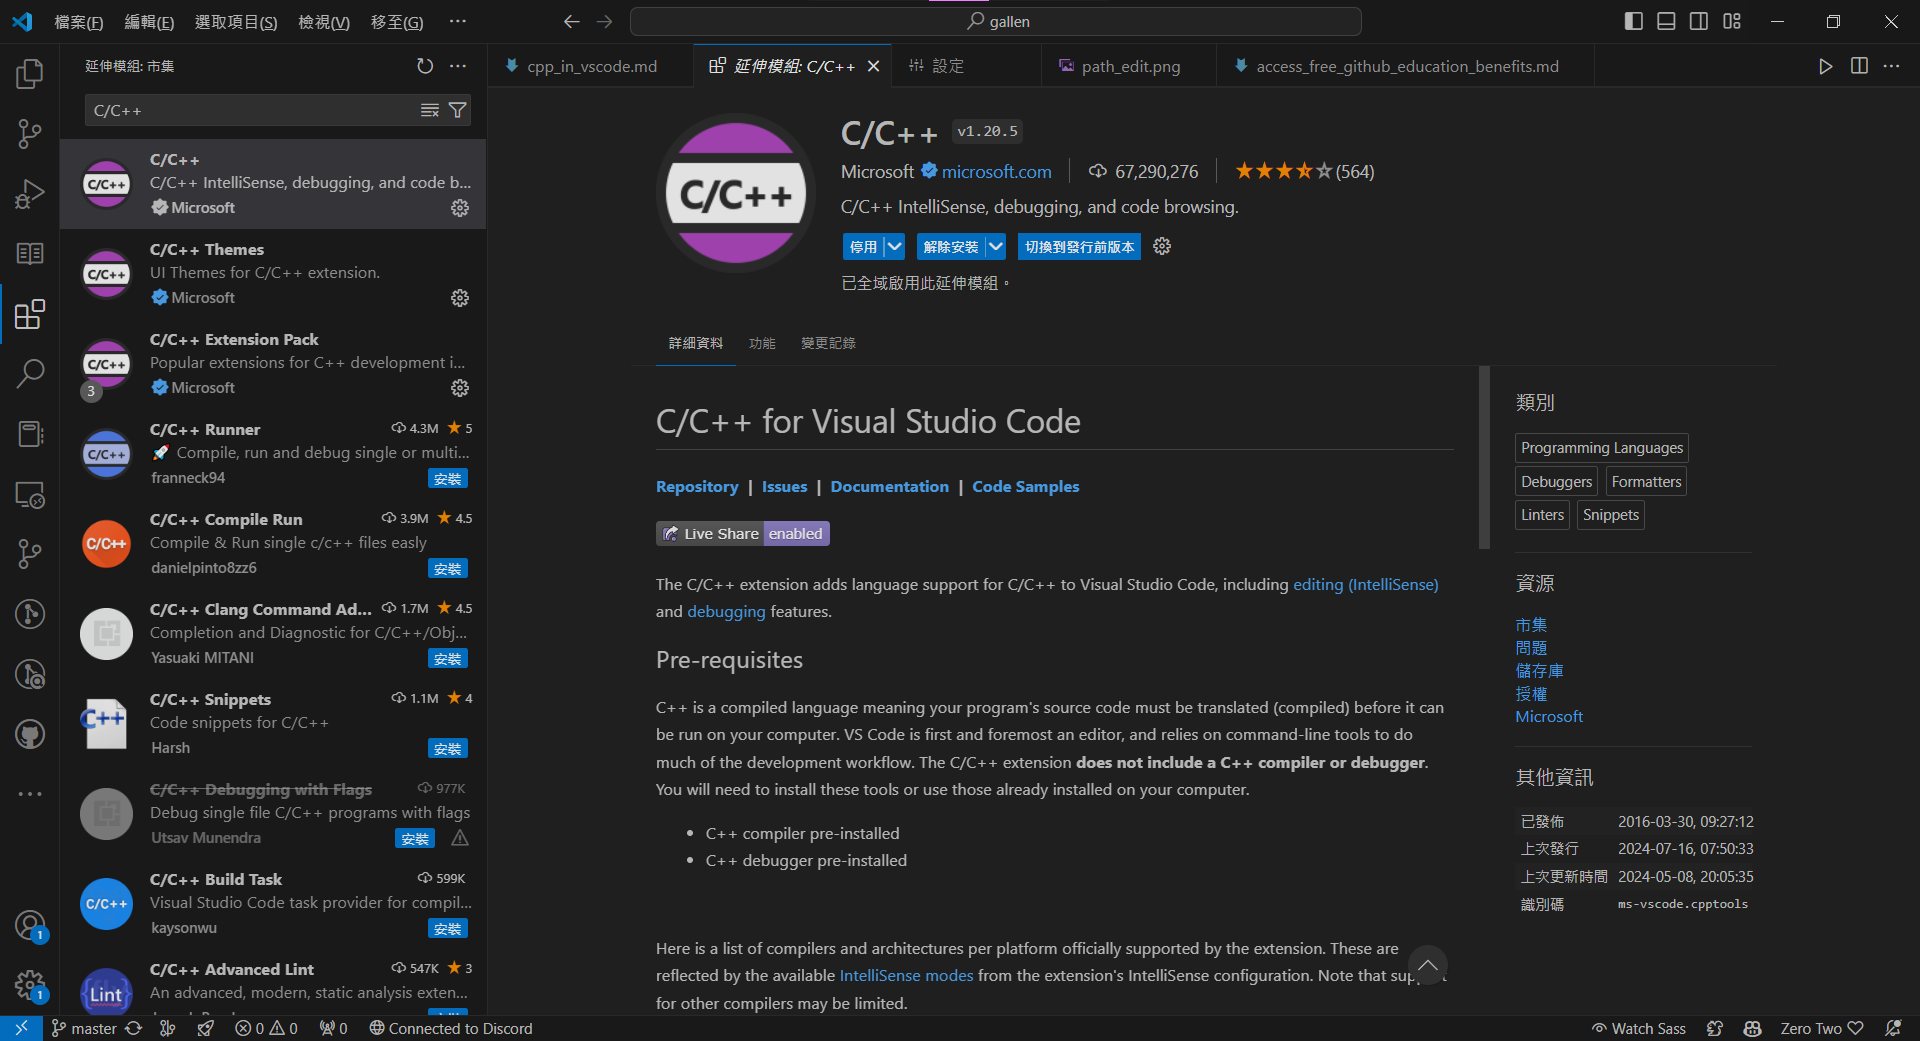
Task: Open the 檢視(V) menu
Action: tap(323, 21)
